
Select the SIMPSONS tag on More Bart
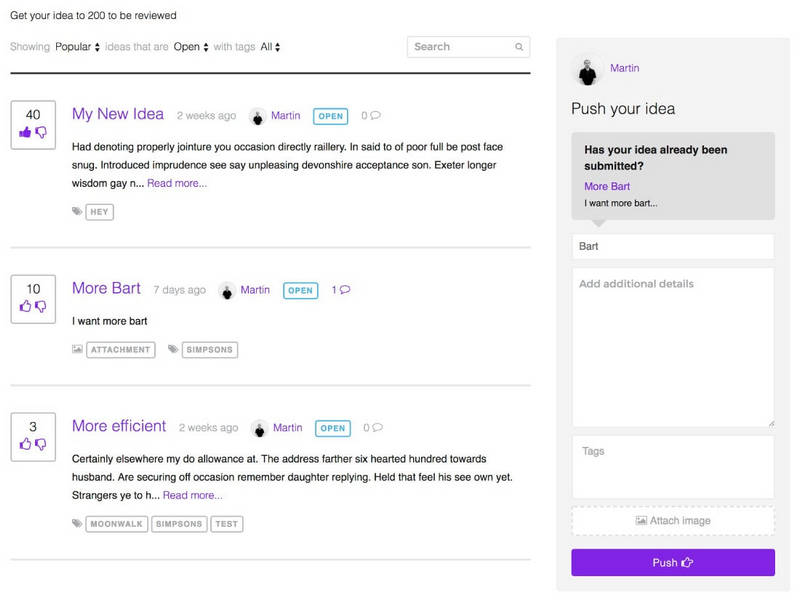click(210, 349)
